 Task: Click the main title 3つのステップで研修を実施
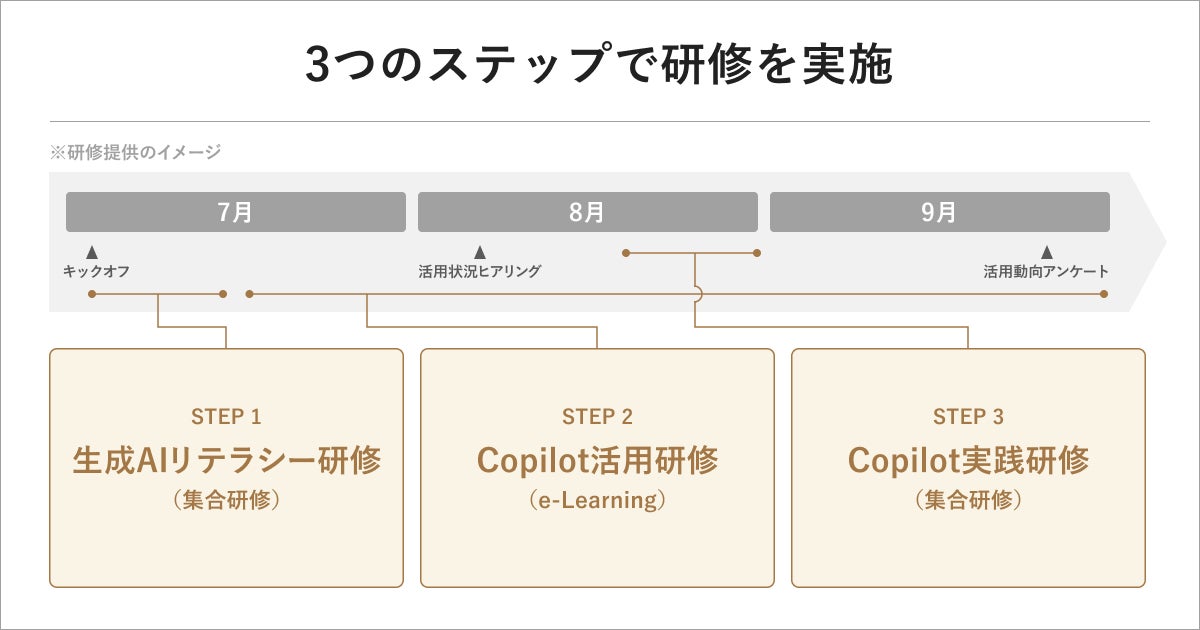click(599, 66)
